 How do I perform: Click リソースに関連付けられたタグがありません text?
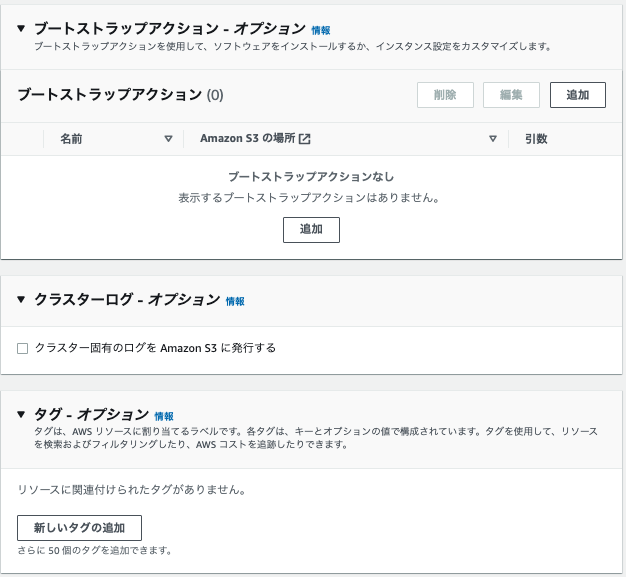(x=131, y=489)
